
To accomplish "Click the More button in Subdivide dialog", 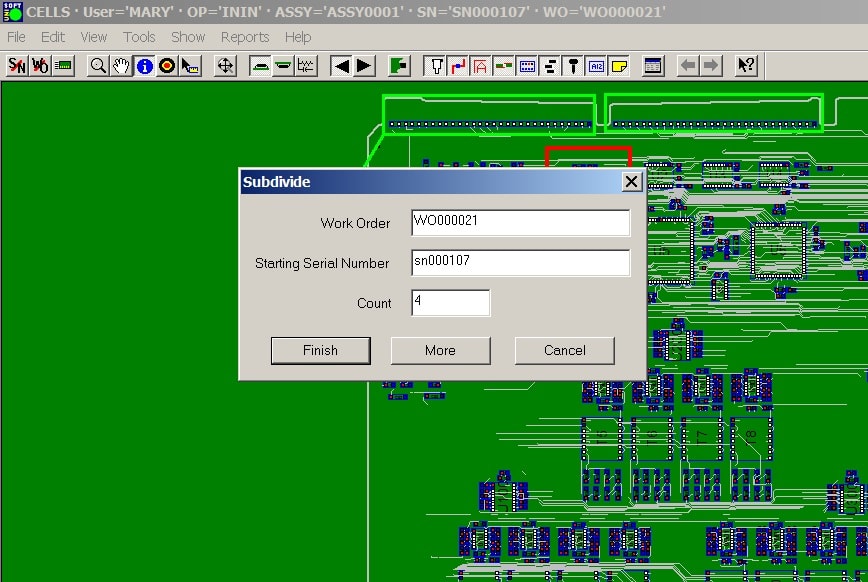I will pos(441,351).
